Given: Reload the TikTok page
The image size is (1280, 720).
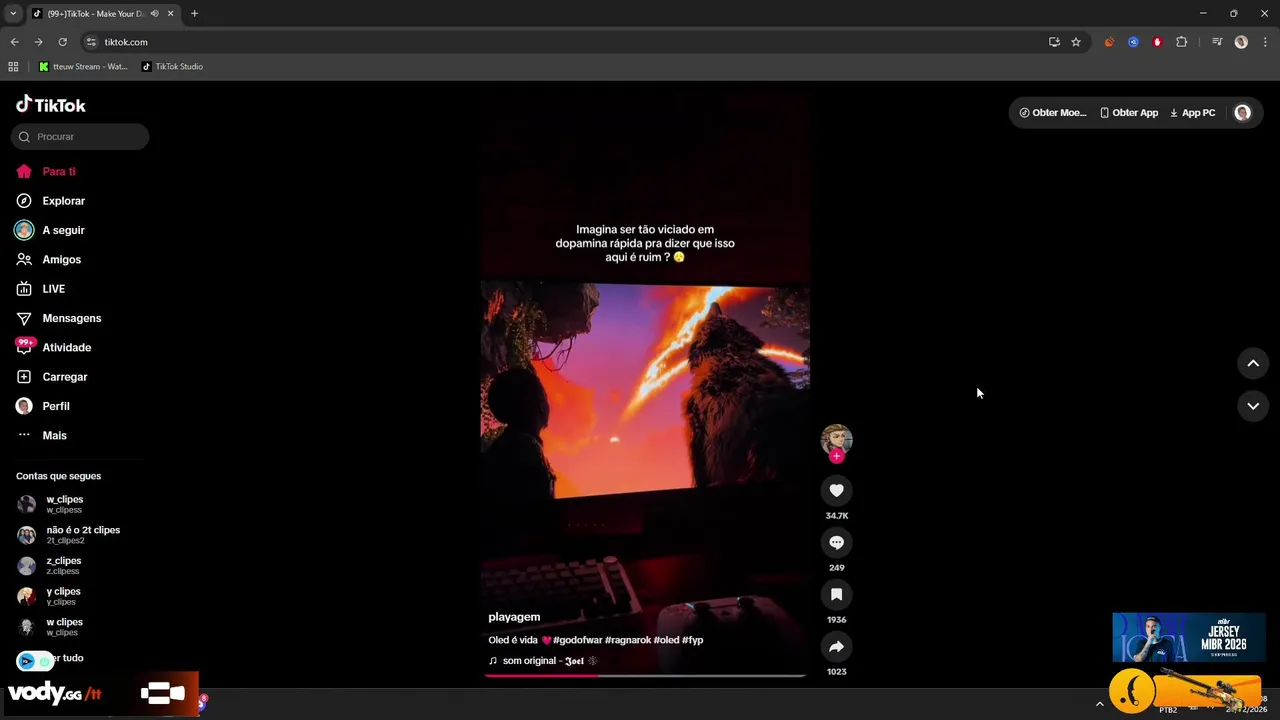Looking at the screenshot, I should 62,42.
